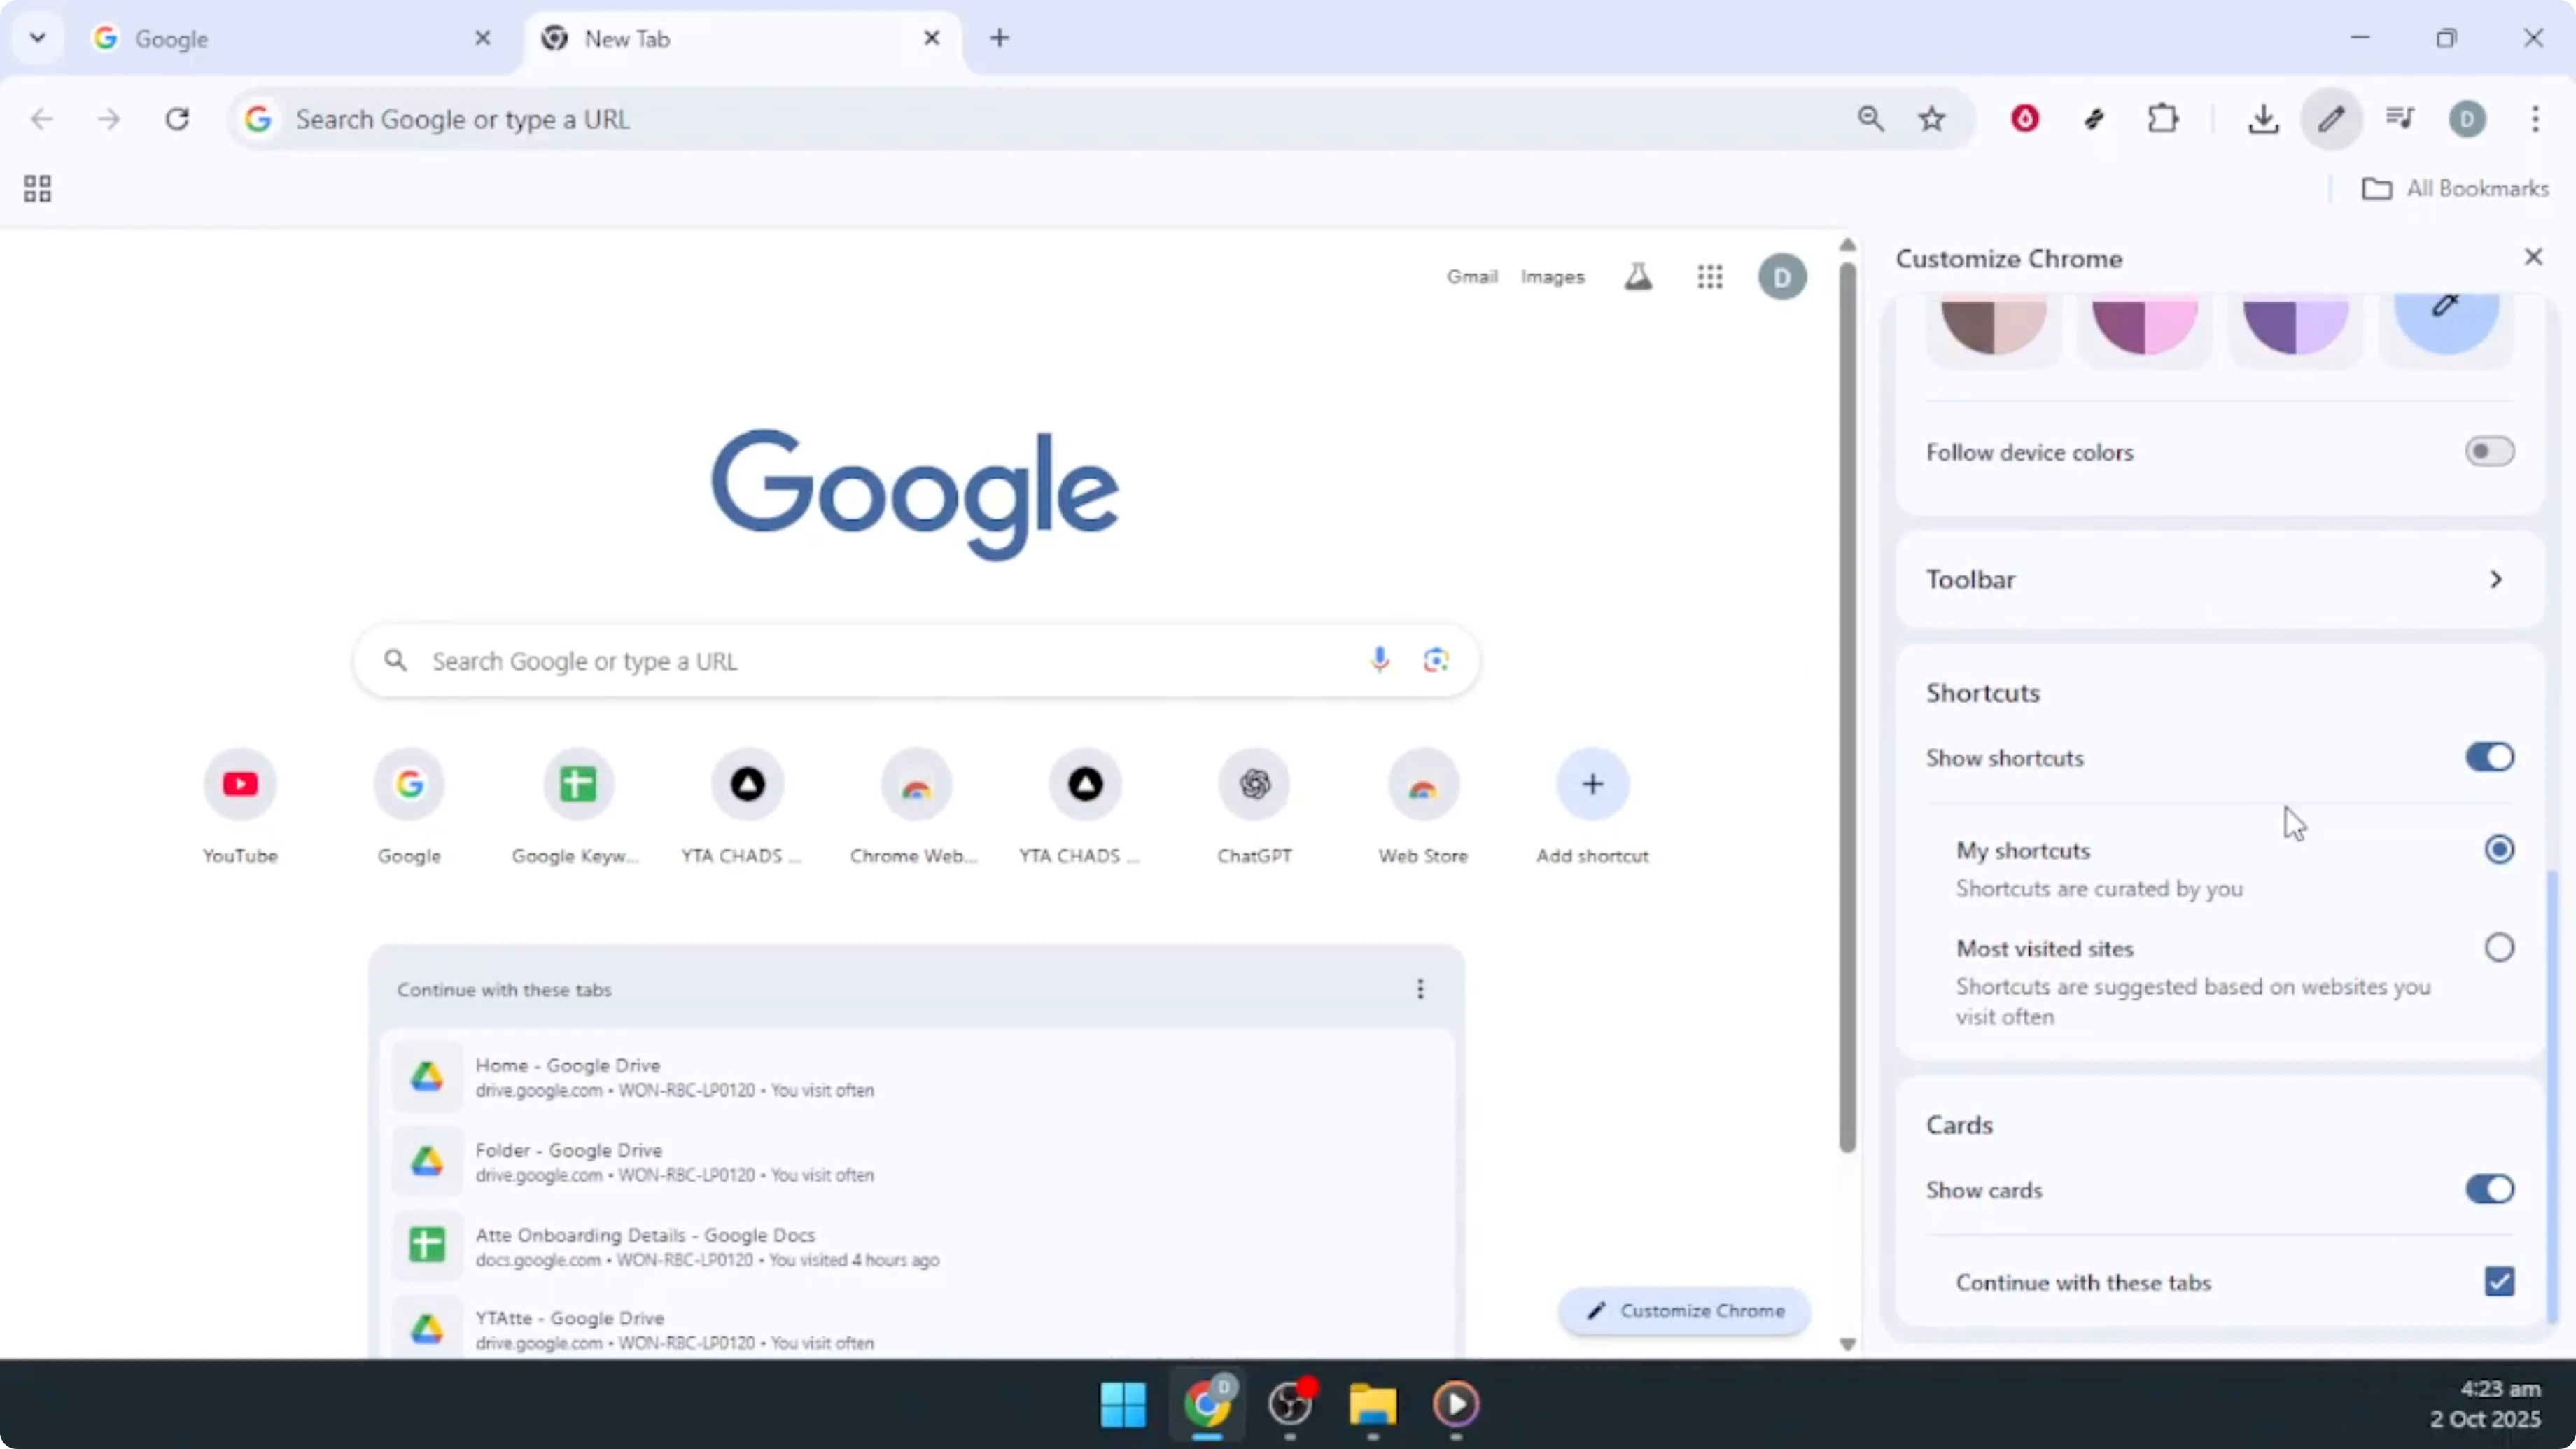Select Most visited sites option

[x=2500, y=947]
